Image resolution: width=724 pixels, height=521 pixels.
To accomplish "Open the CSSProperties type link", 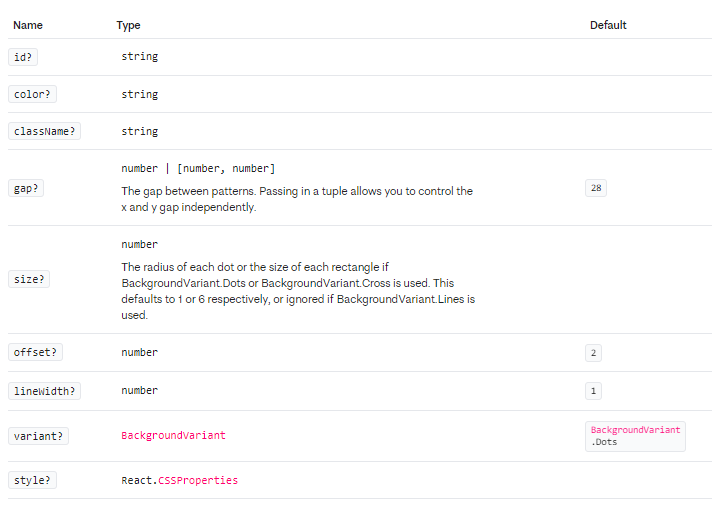I will click(198, 480).
